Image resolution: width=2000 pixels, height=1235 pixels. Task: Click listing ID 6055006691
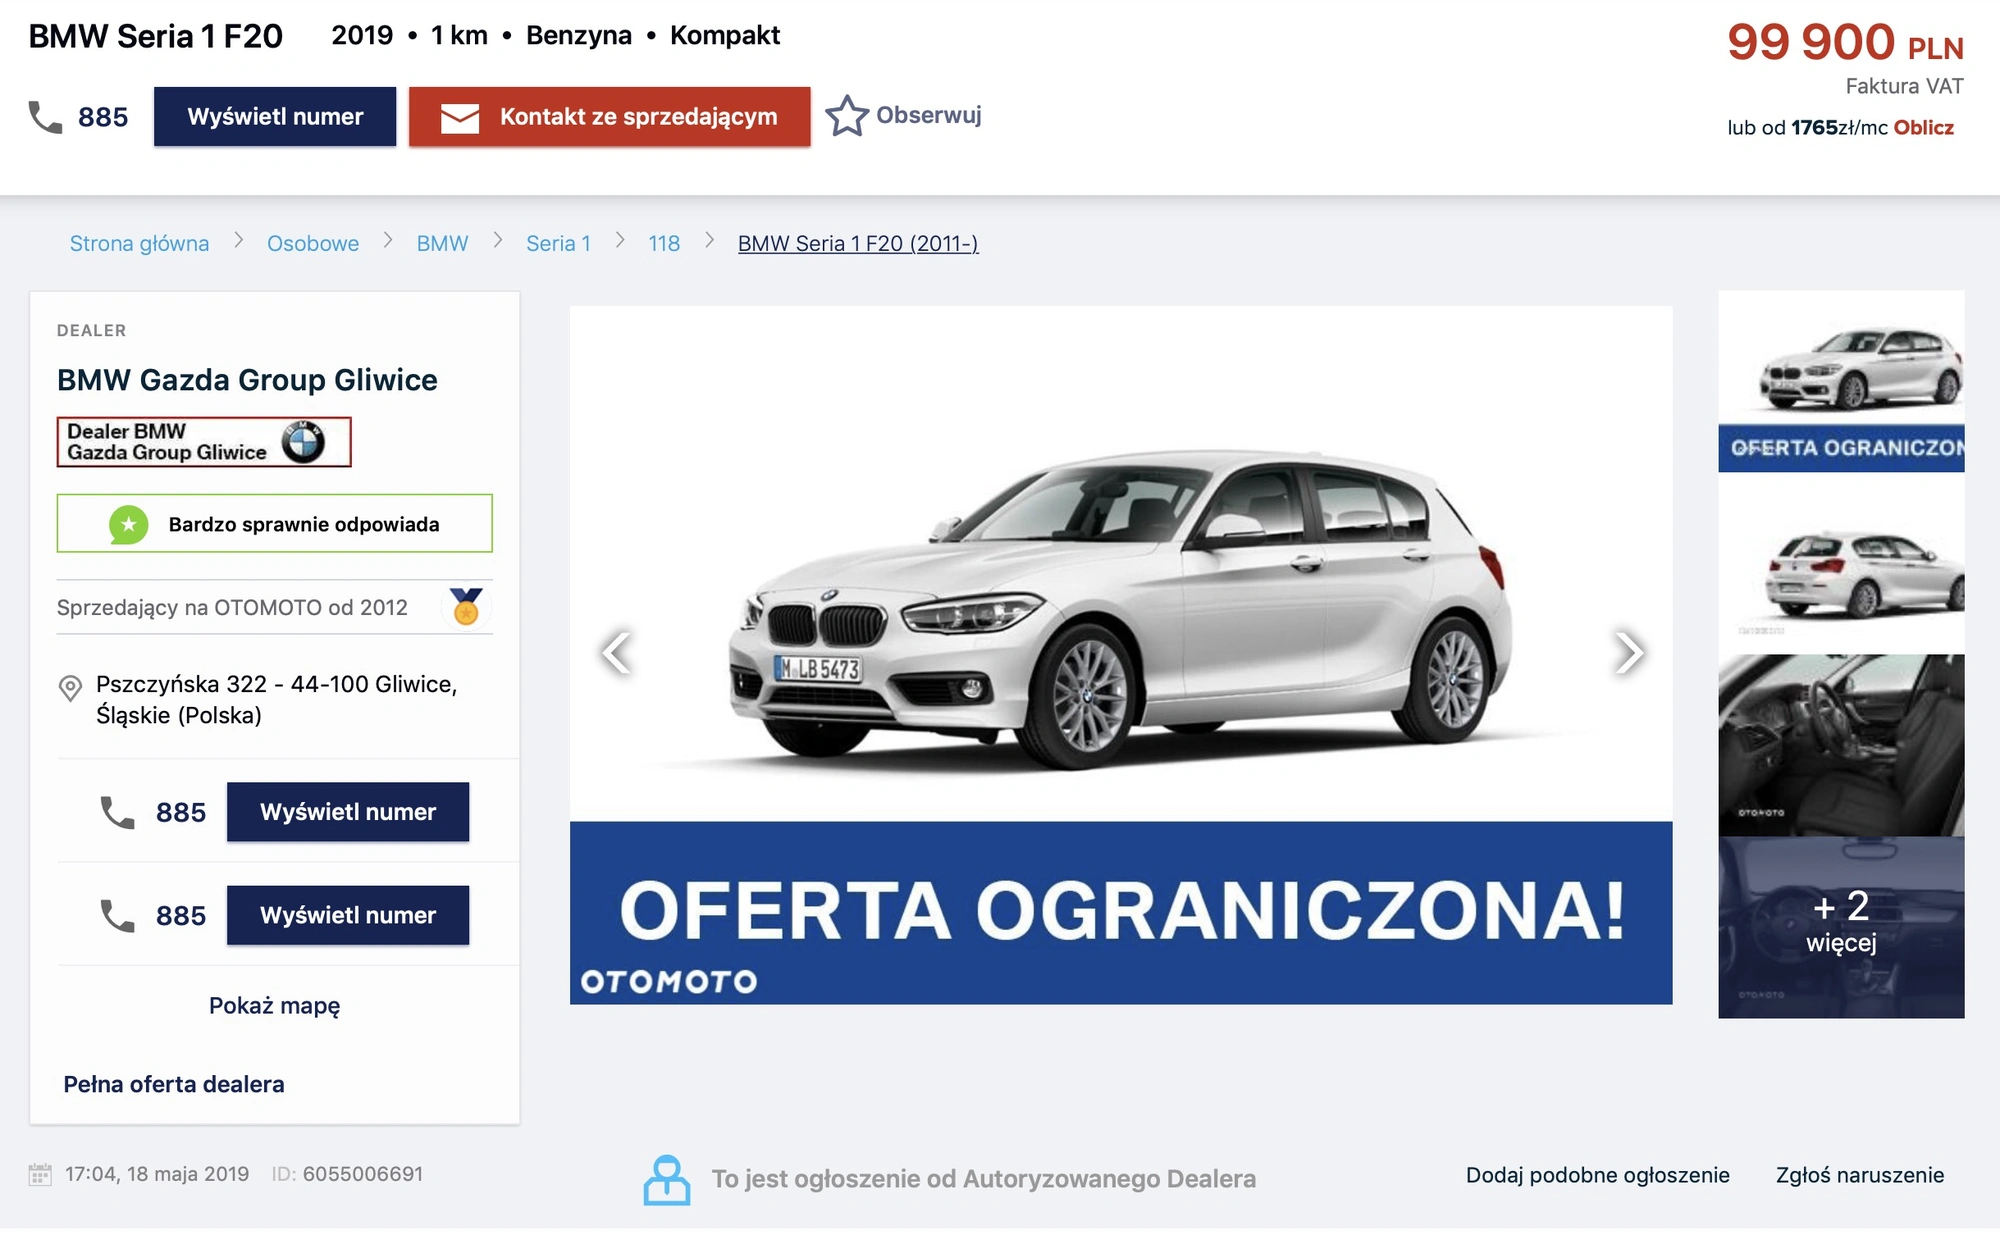347,1174
